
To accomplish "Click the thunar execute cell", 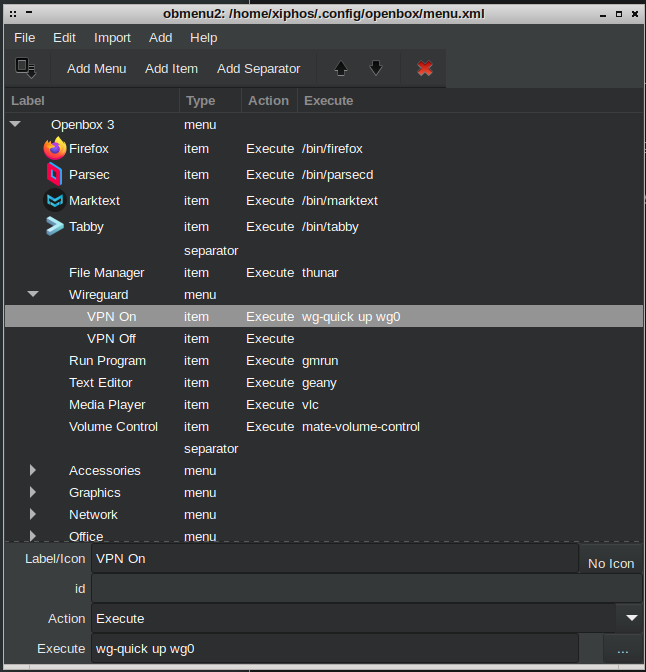I will click(x=320, y=272).
